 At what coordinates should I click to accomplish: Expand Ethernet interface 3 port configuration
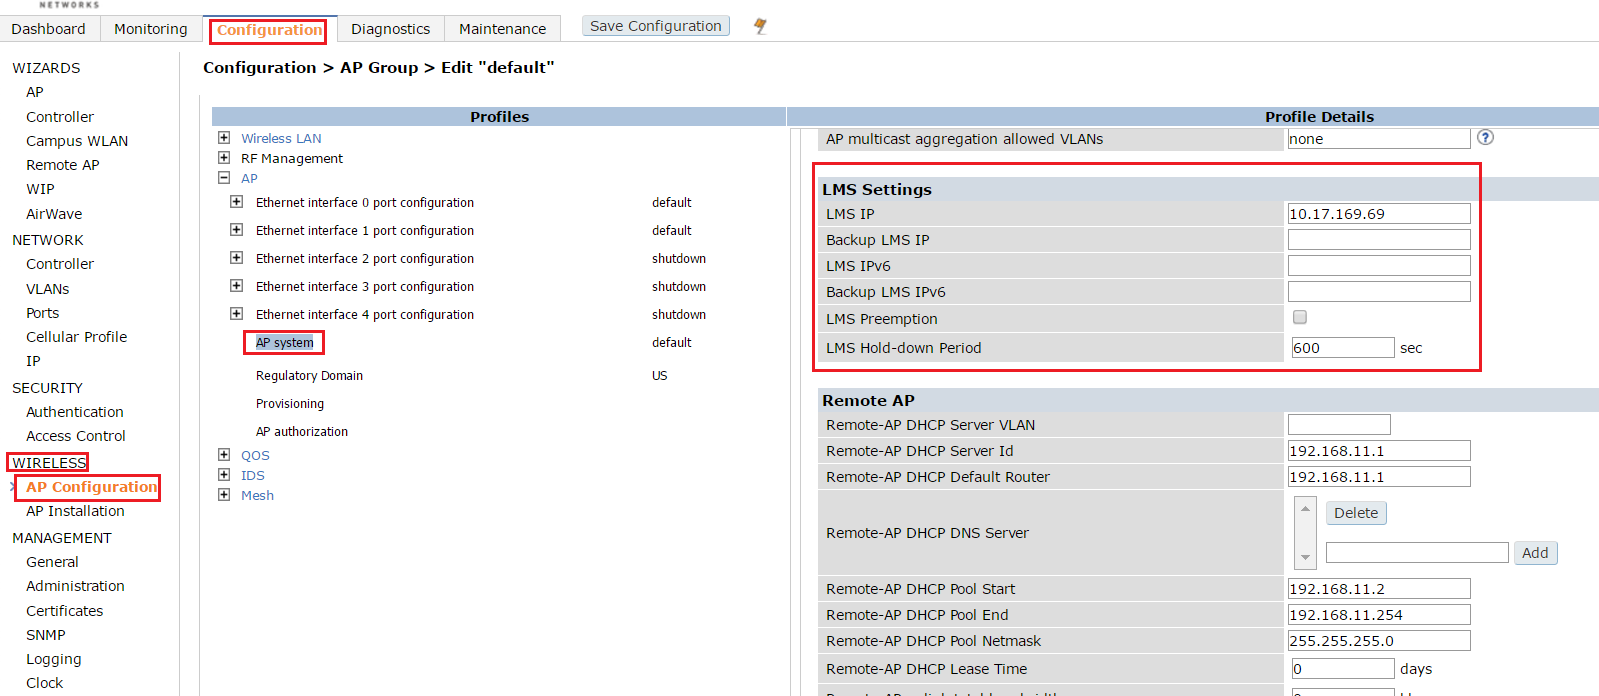236,286
